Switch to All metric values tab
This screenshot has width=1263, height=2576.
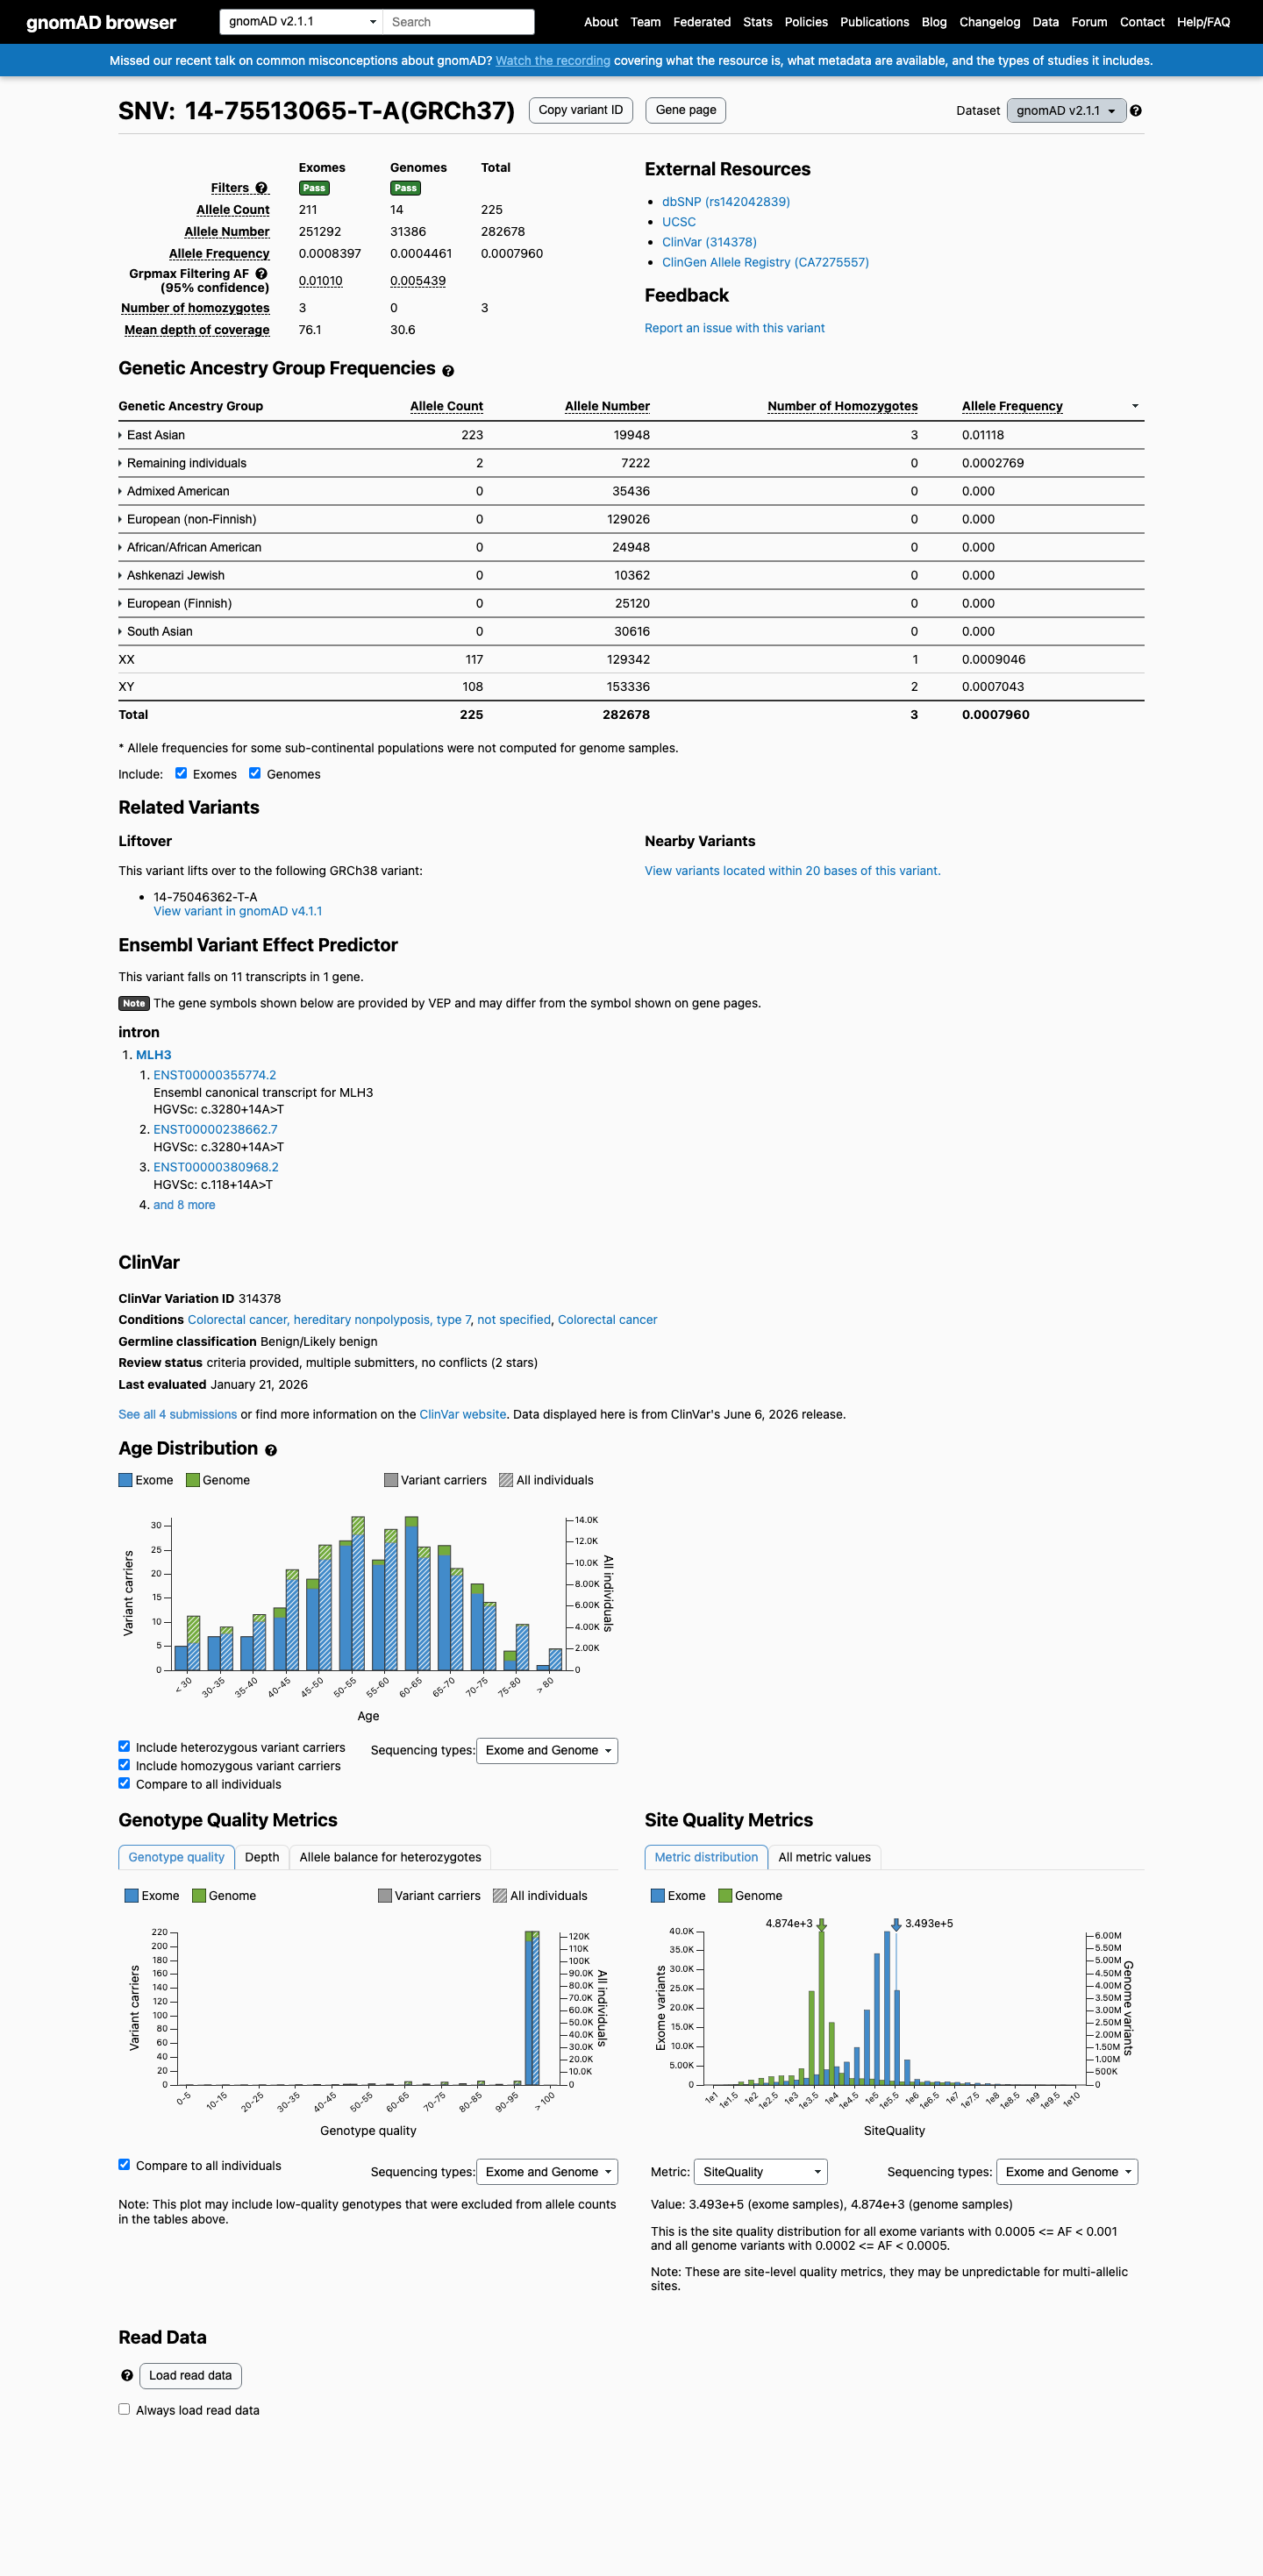pyautogui.click(x=824, y=1857)
